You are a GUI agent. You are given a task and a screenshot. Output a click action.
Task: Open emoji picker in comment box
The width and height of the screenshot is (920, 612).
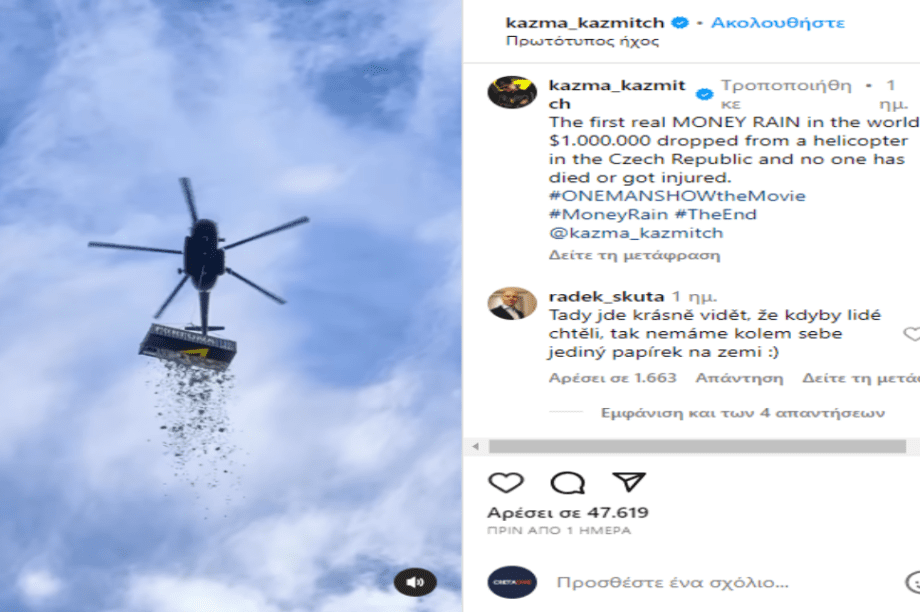pyautogui.click(x=913, y=582)
